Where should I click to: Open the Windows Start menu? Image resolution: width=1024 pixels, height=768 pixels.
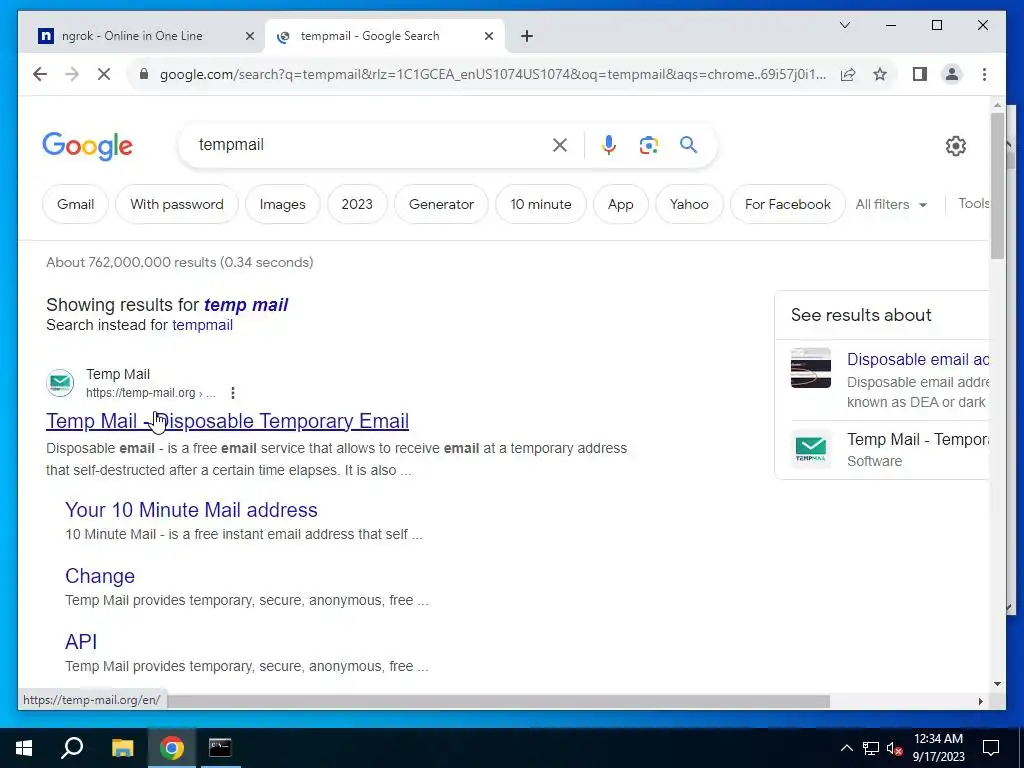(x=24, y=748)
